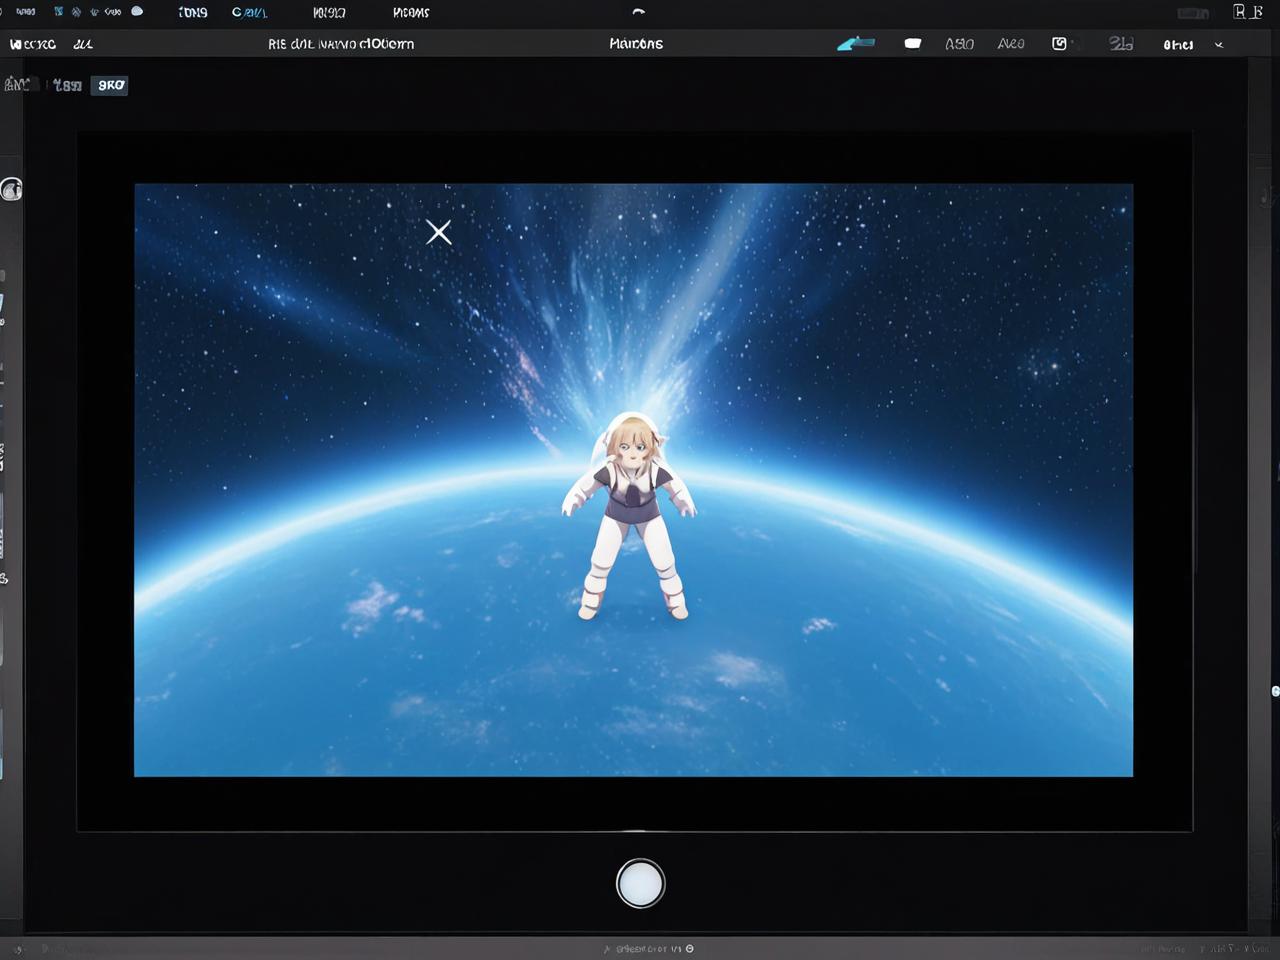The width and height of the screenshot is (1280, 960).
Task: Click the status text in the bottom bar
Action: point(648,948)
